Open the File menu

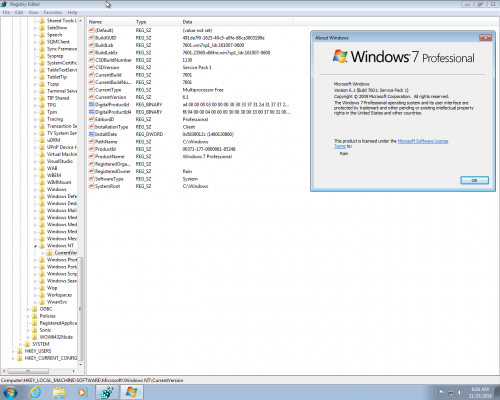point(6,12)
